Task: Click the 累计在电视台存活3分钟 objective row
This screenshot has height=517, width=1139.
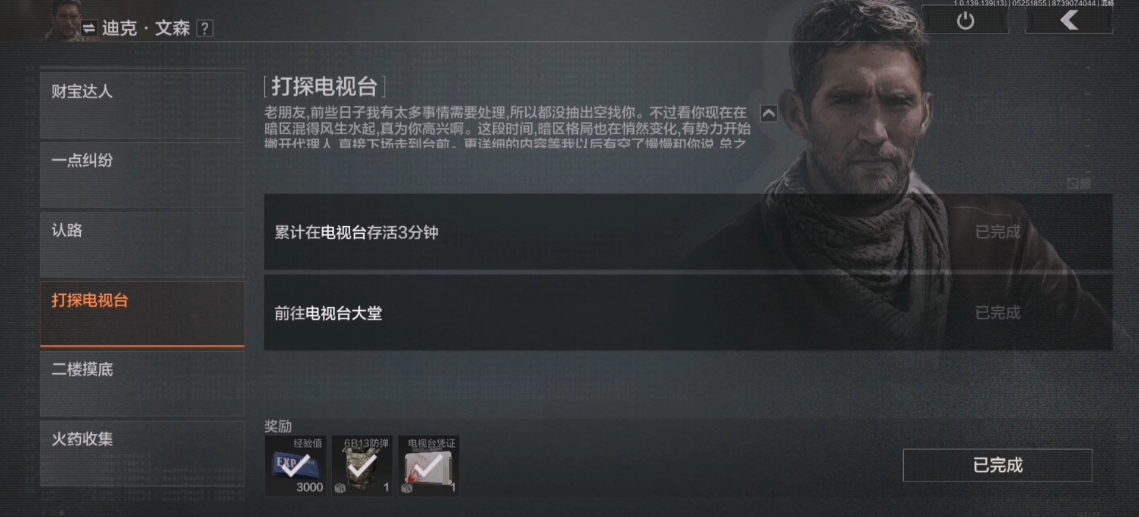Action: coord(688,232)
